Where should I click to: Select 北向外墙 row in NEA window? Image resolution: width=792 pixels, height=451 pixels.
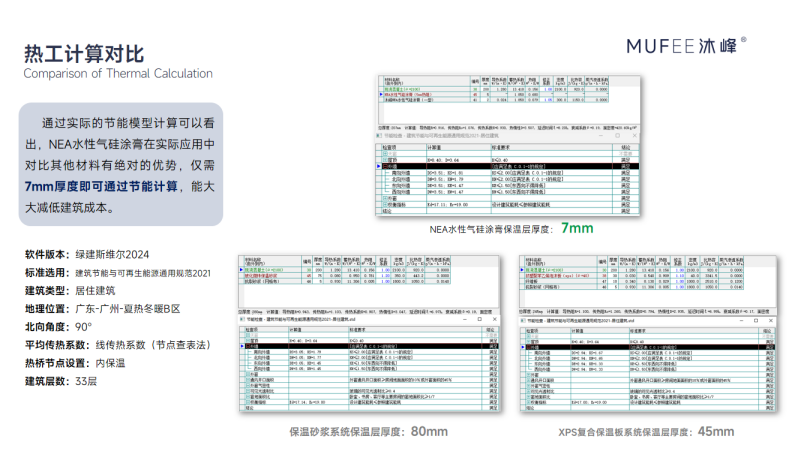point(508,179)
